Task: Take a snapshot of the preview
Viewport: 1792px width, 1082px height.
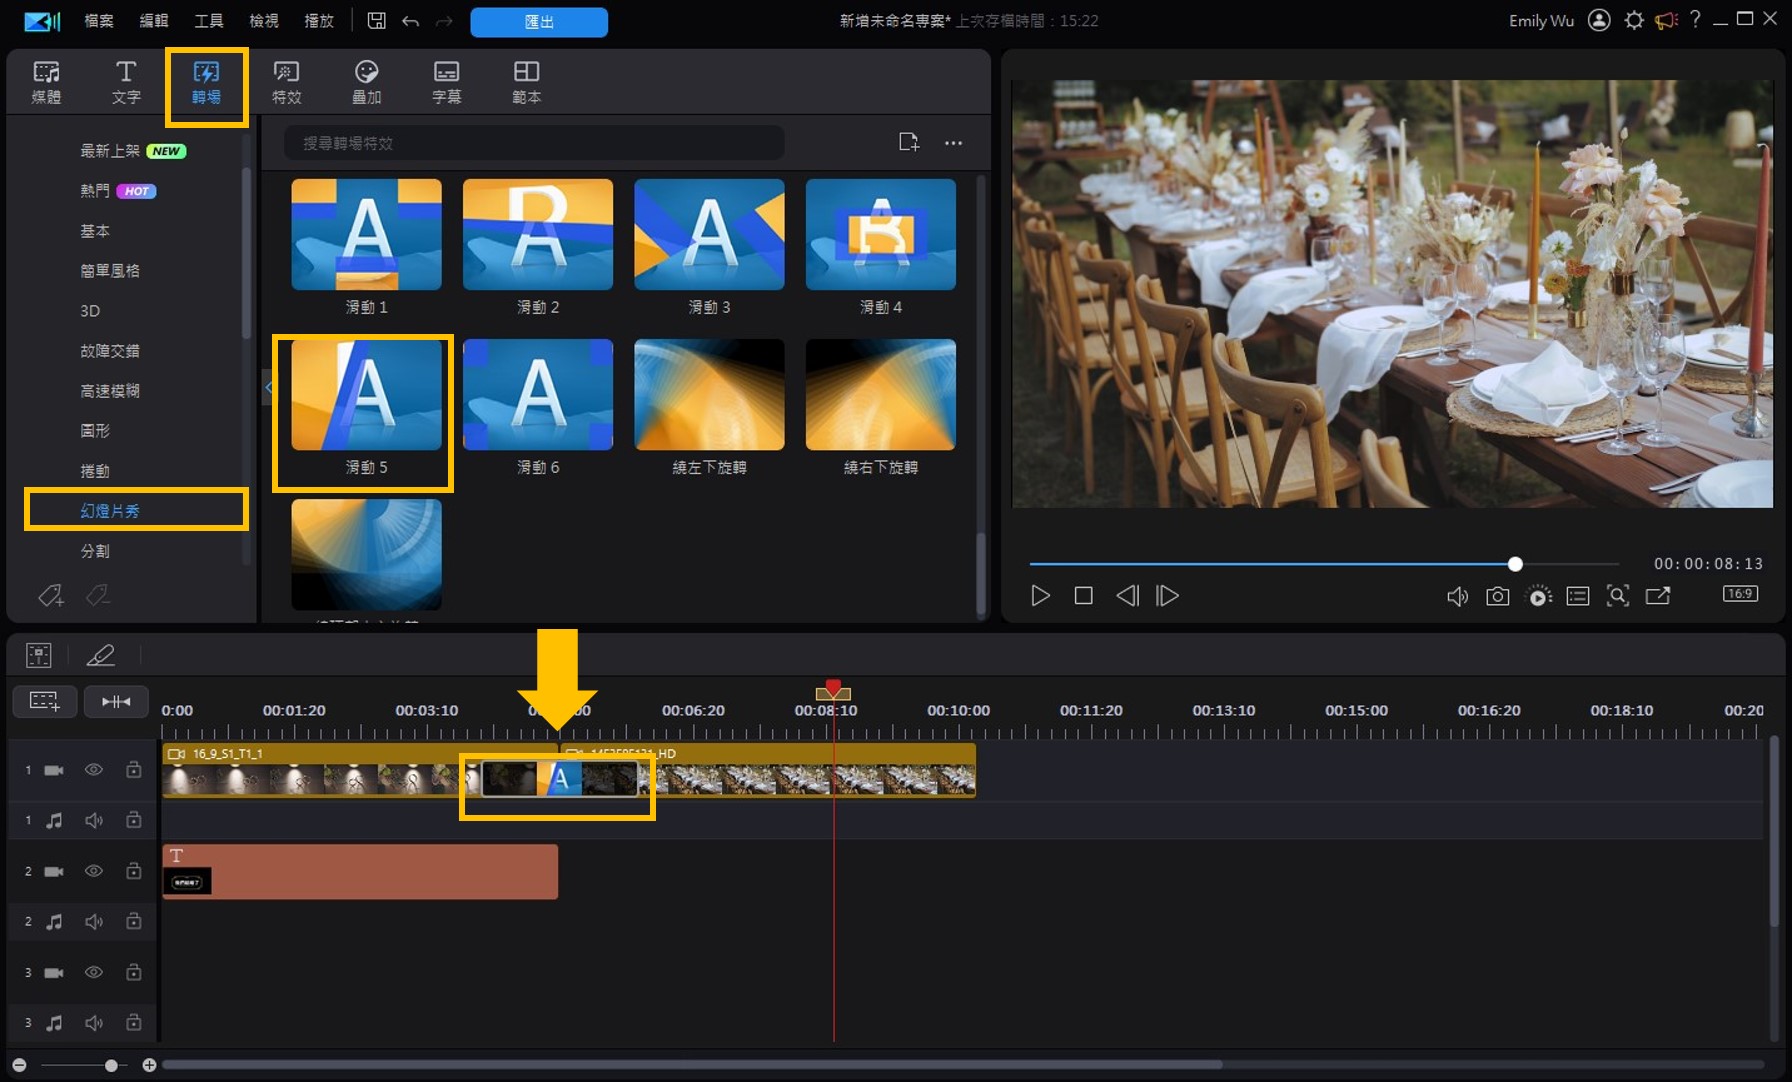Action: (x=1497, y=596)
